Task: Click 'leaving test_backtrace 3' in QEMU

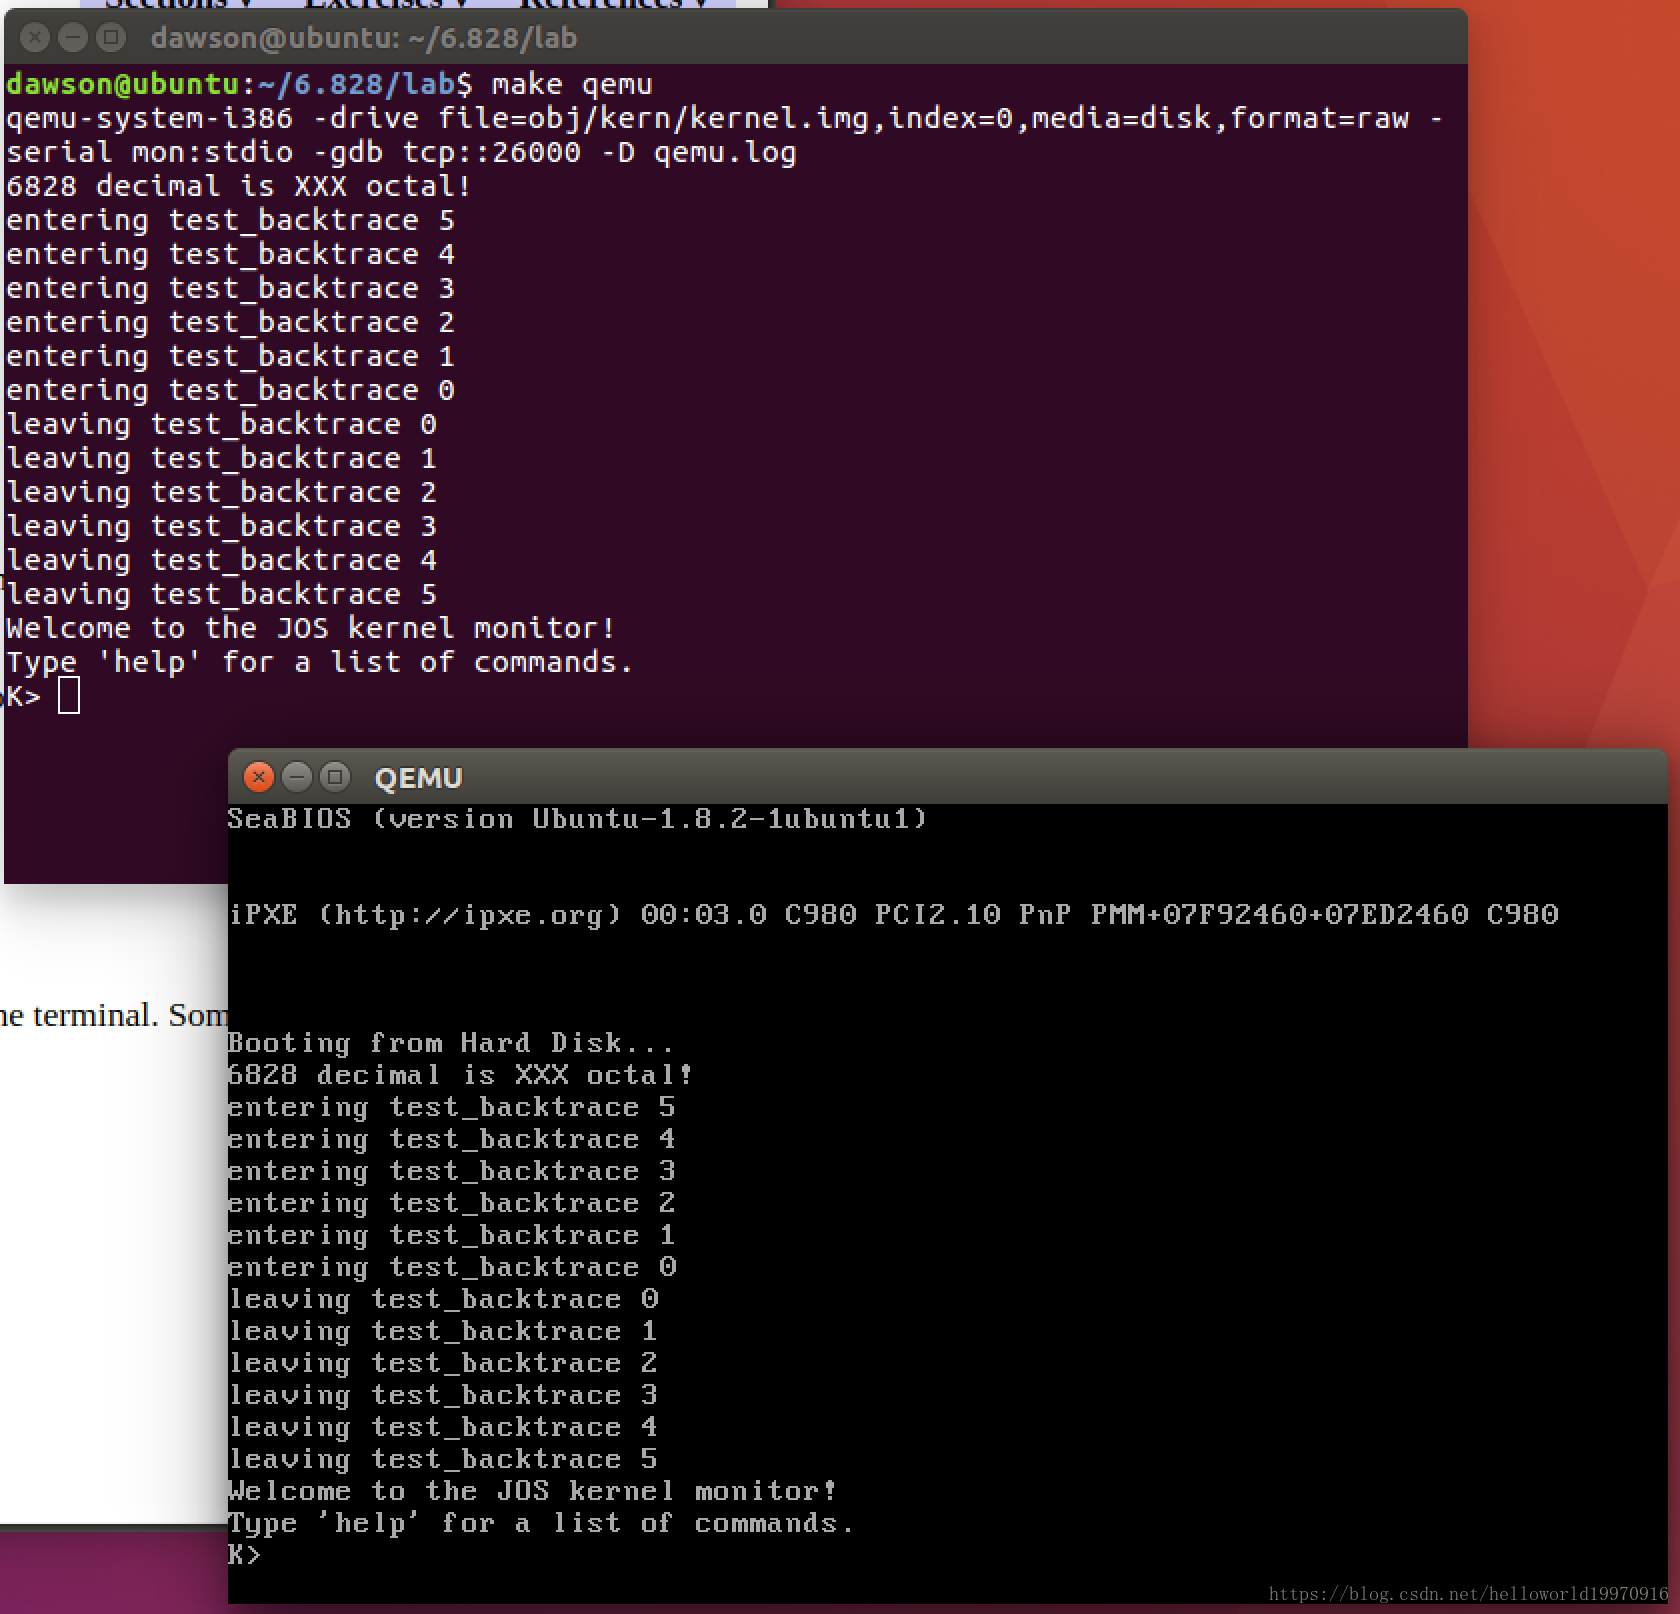Action: click(x=443, y=1395)
